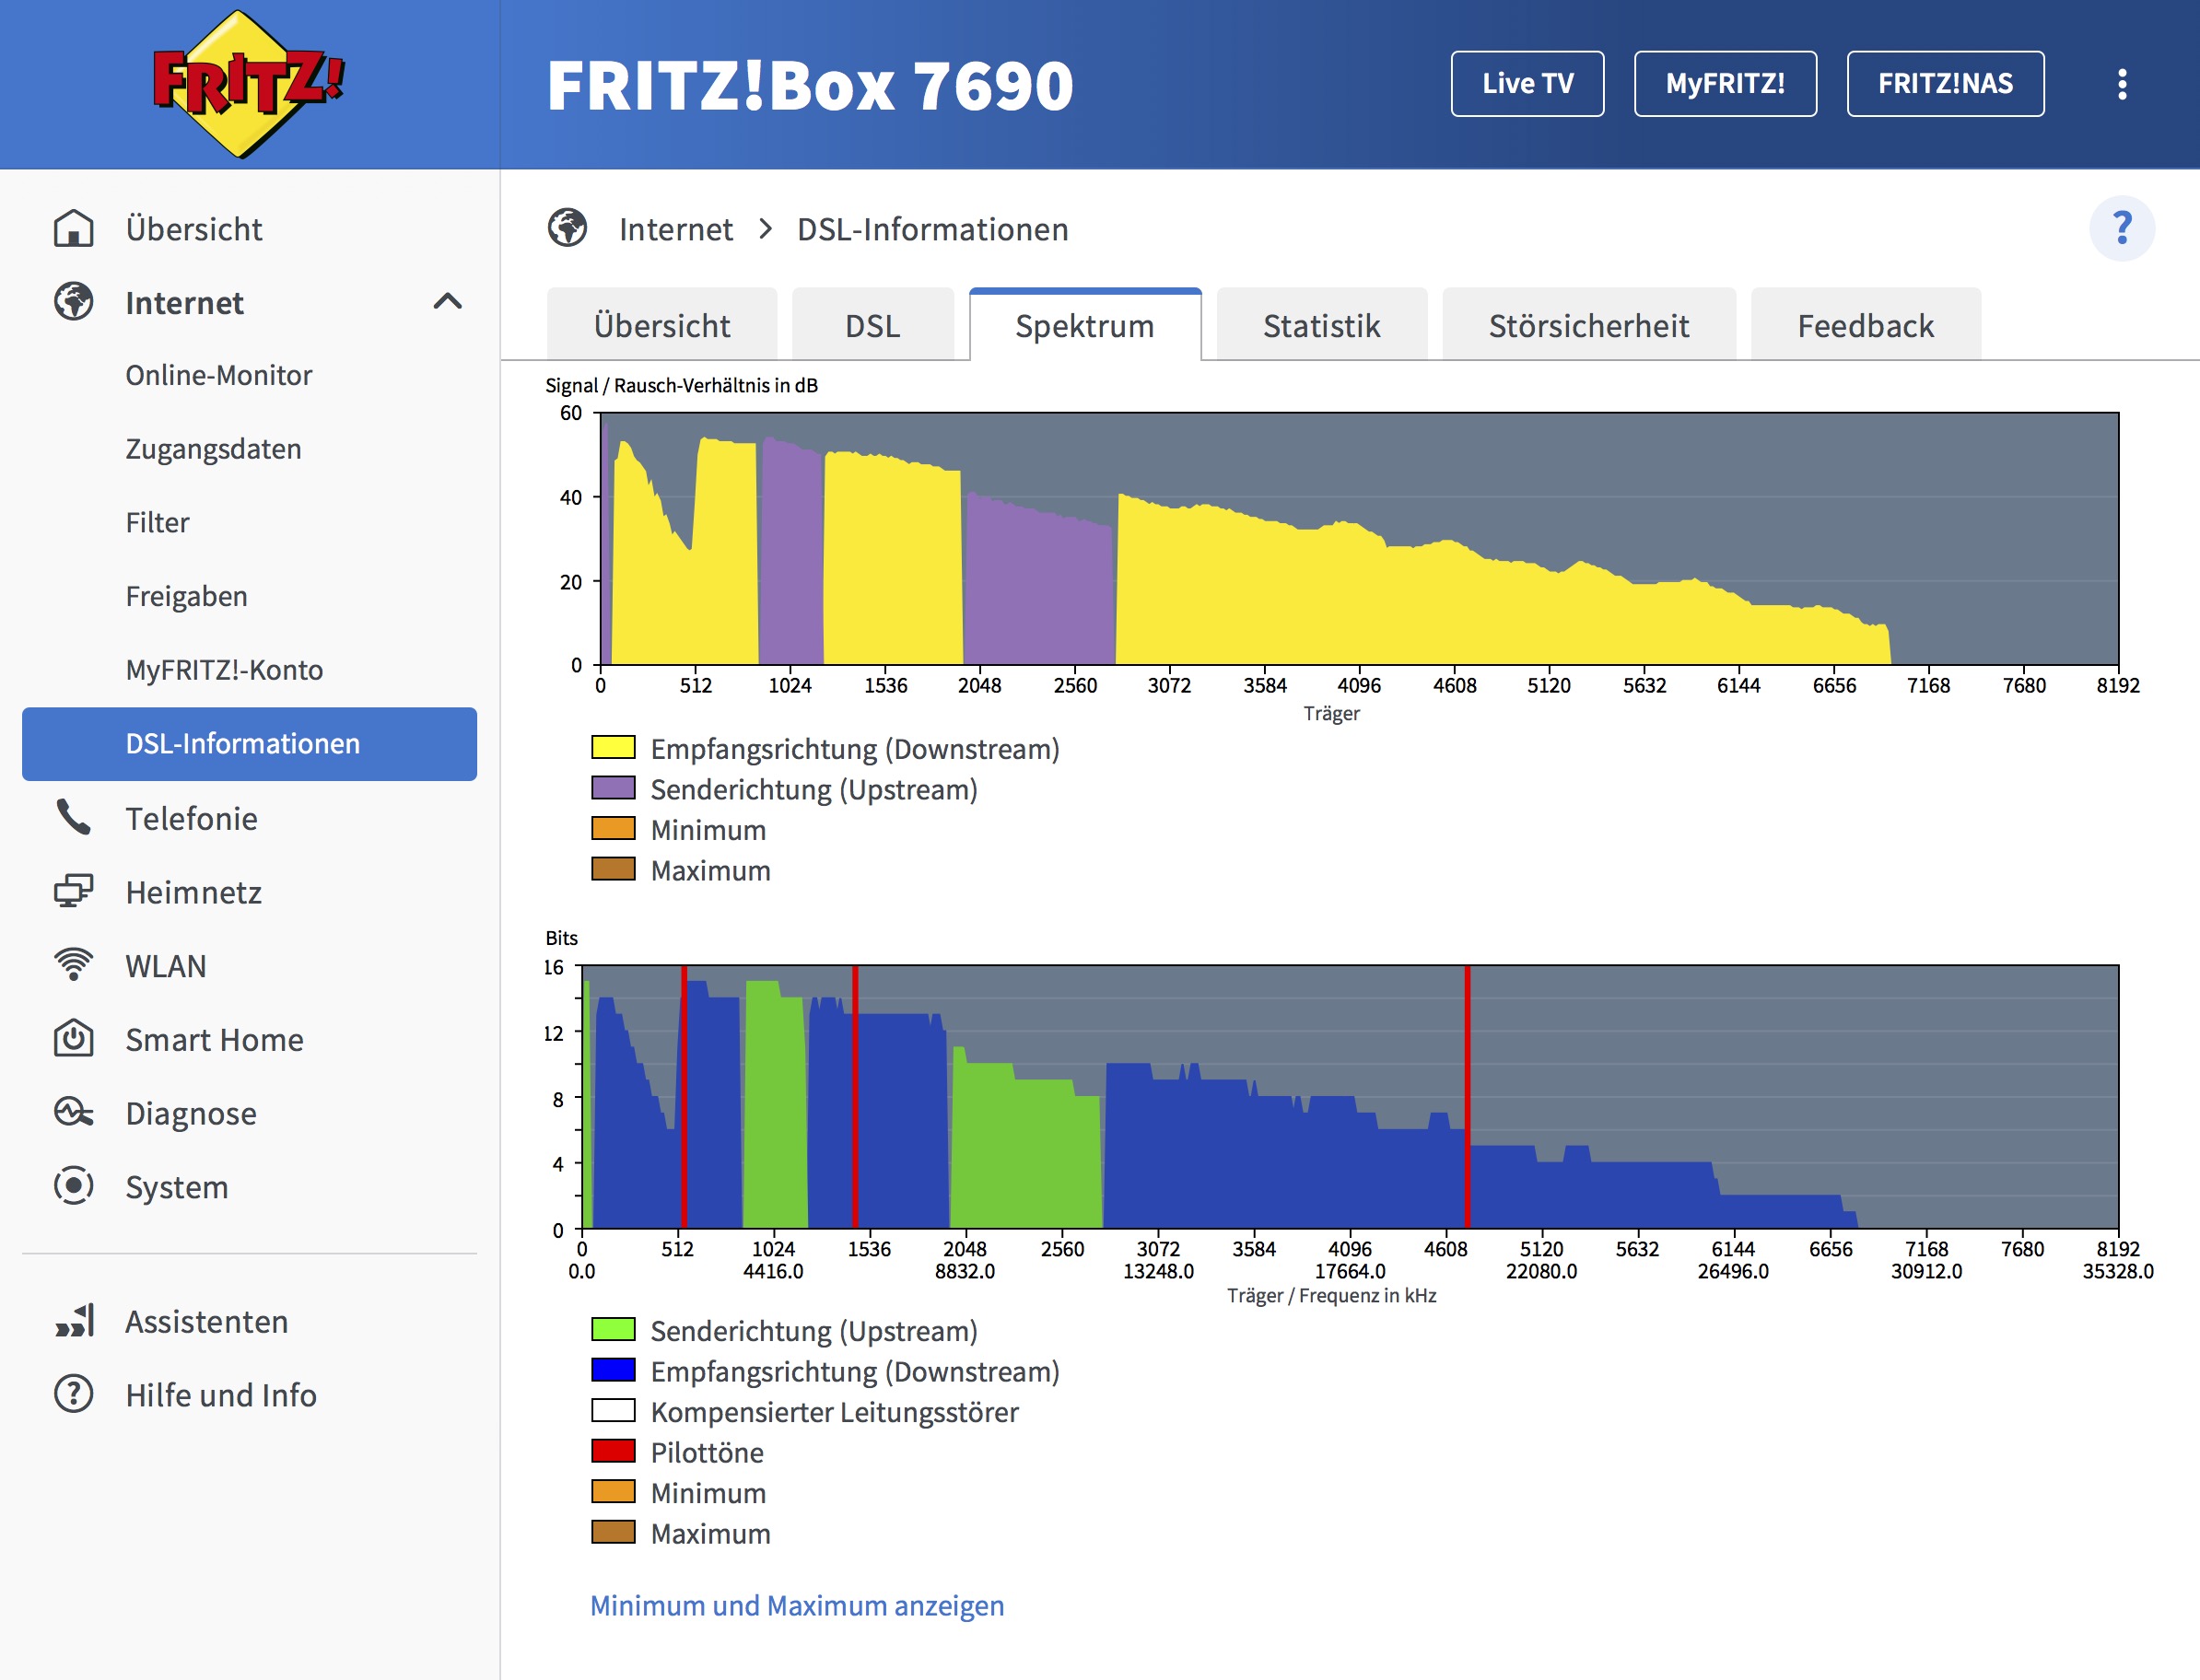Expand the Heimnetz menu section

click(193, 892)
